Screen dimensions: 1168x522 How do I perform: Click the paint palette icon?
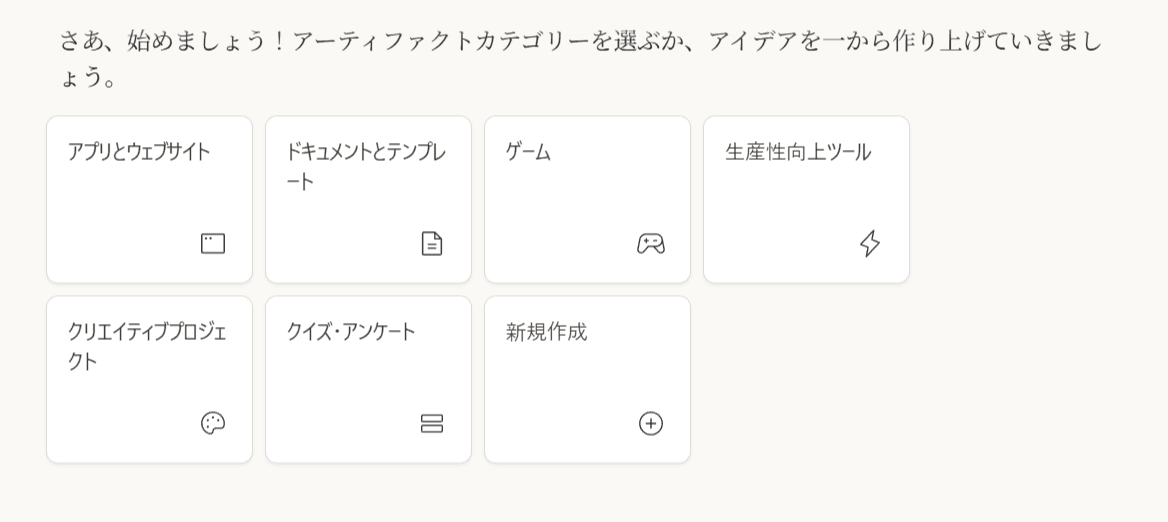[x=213, y=423]
